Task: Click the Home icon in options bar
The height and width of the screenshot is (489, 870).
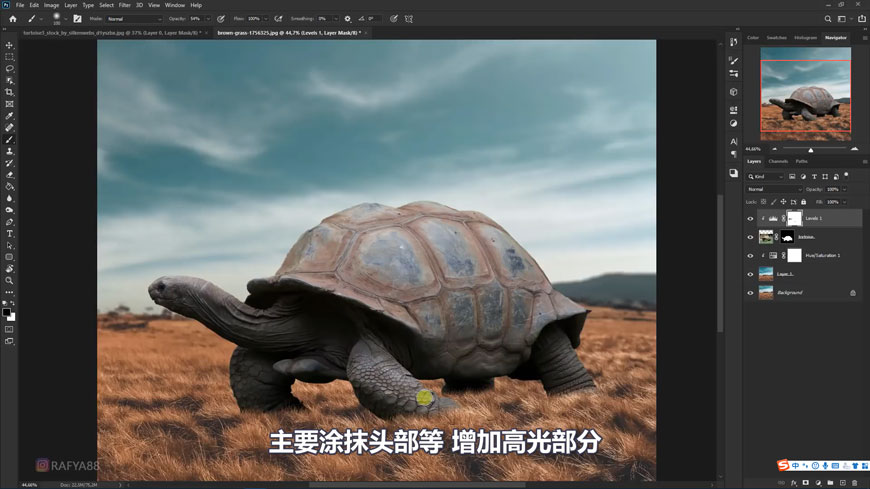Action: pos(13,19)
